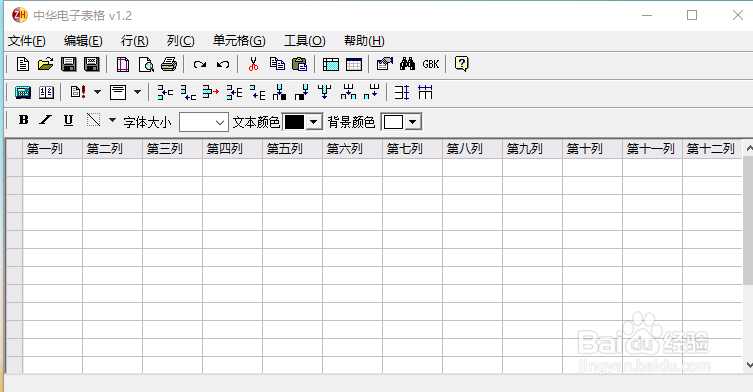Image resolution: width=753 pixels, height=392 pixels.
Task: Click the first cell under 第一列
Action: point(52,167)
